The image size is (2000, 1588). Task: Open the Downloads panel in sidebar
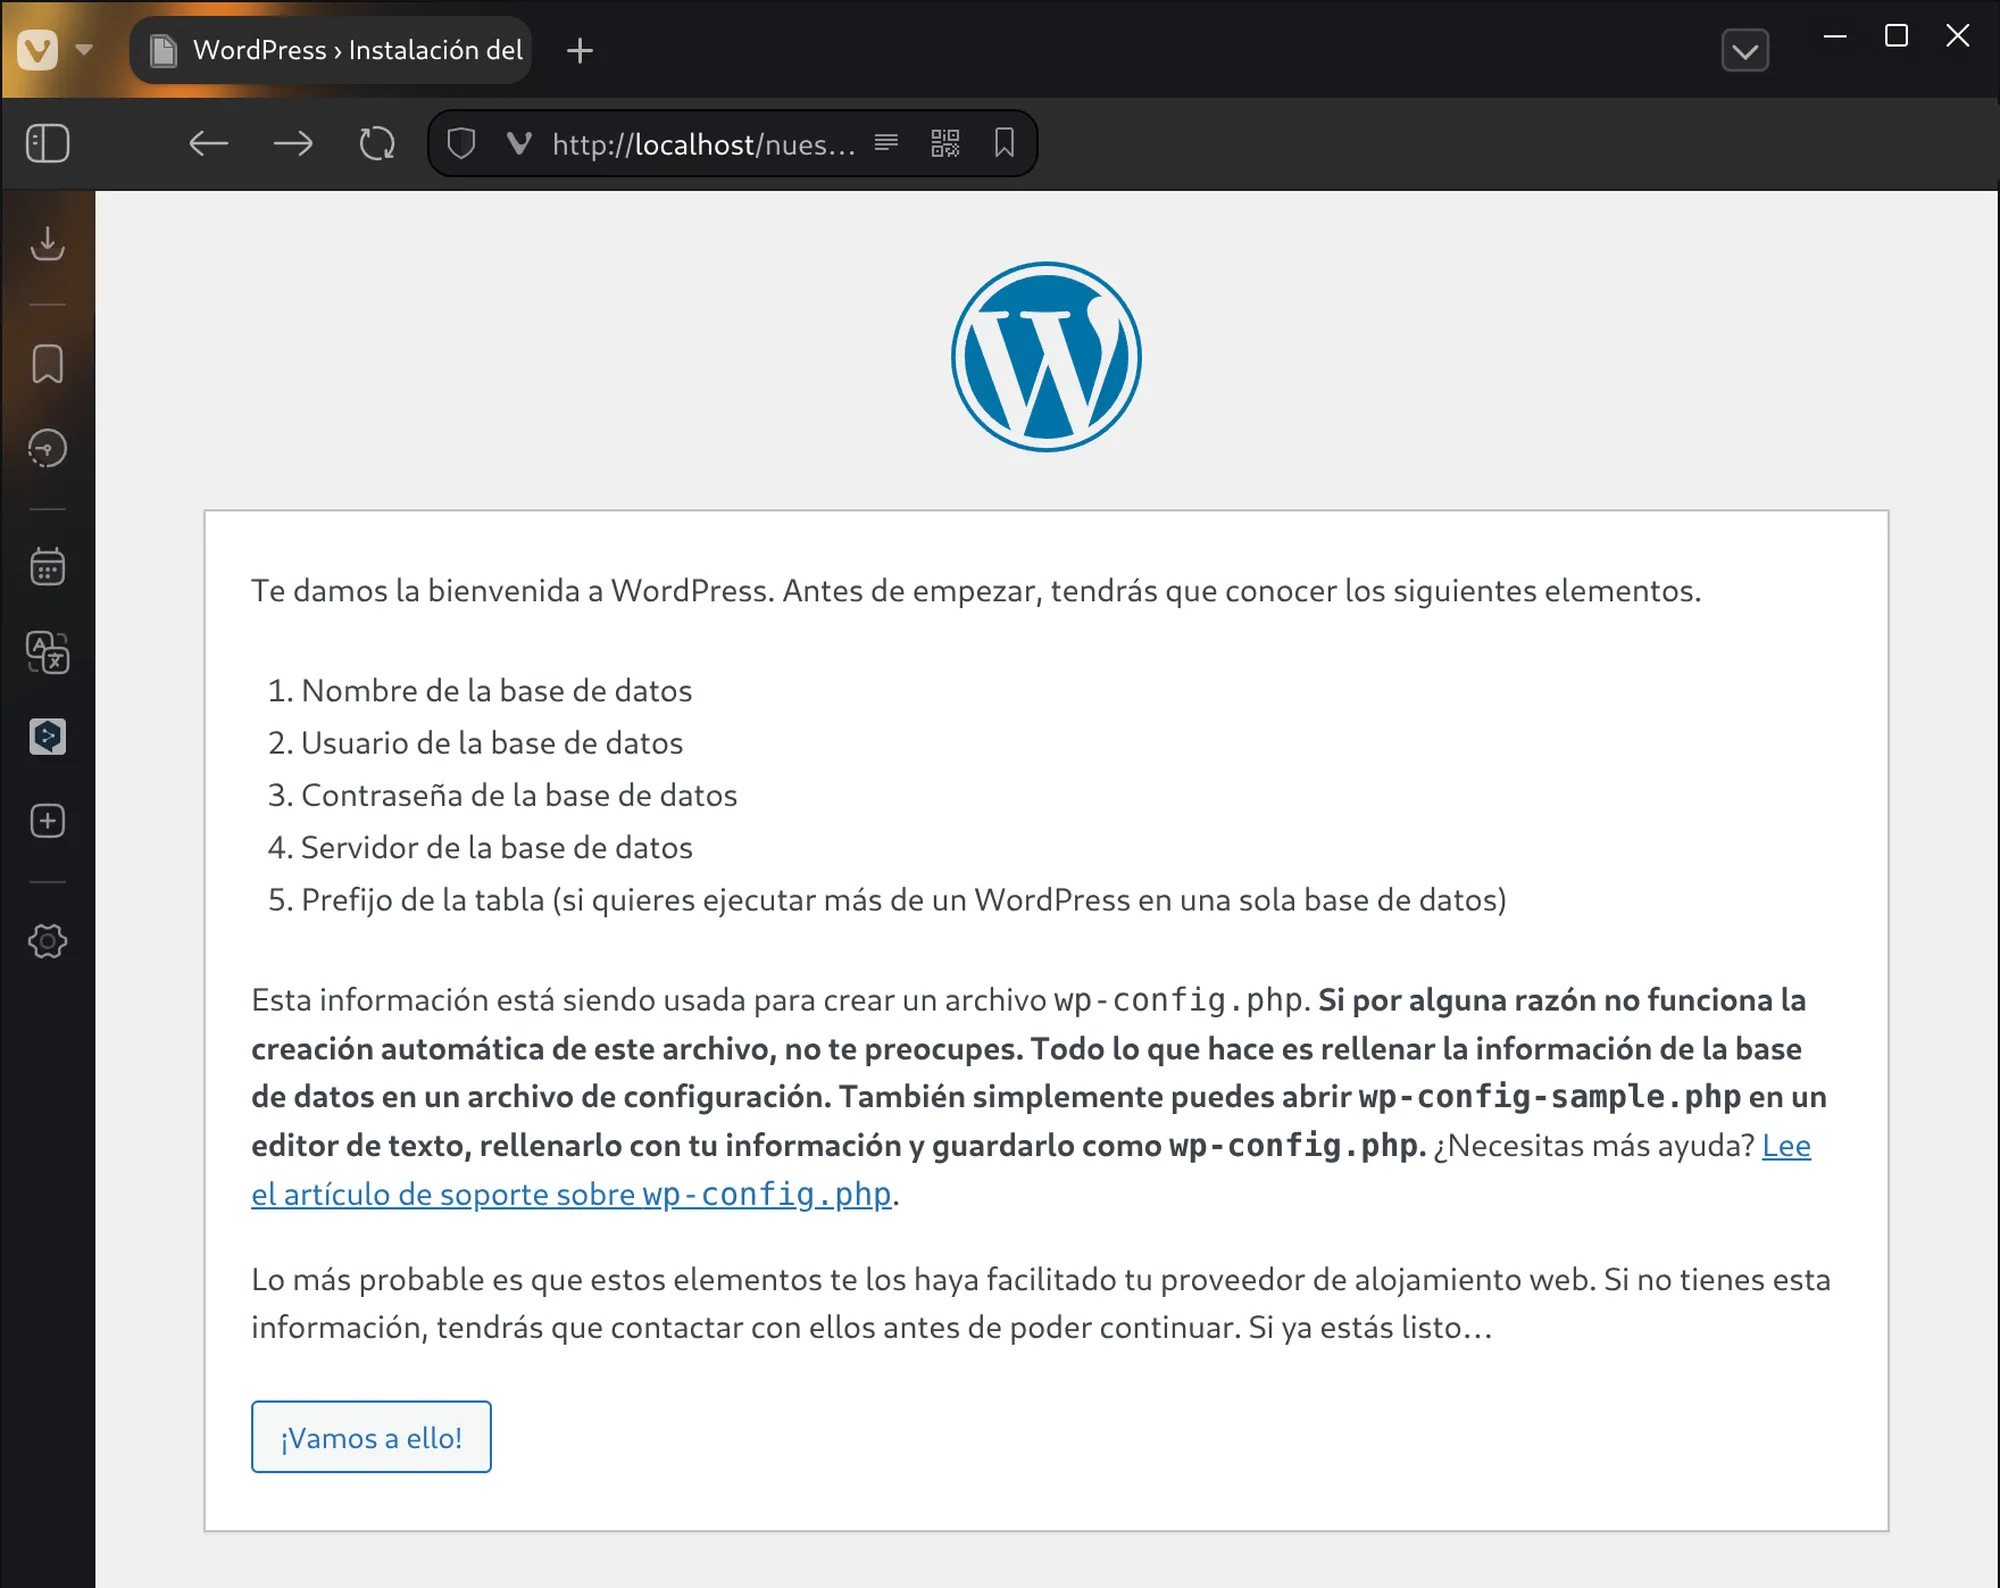point(47,244)
